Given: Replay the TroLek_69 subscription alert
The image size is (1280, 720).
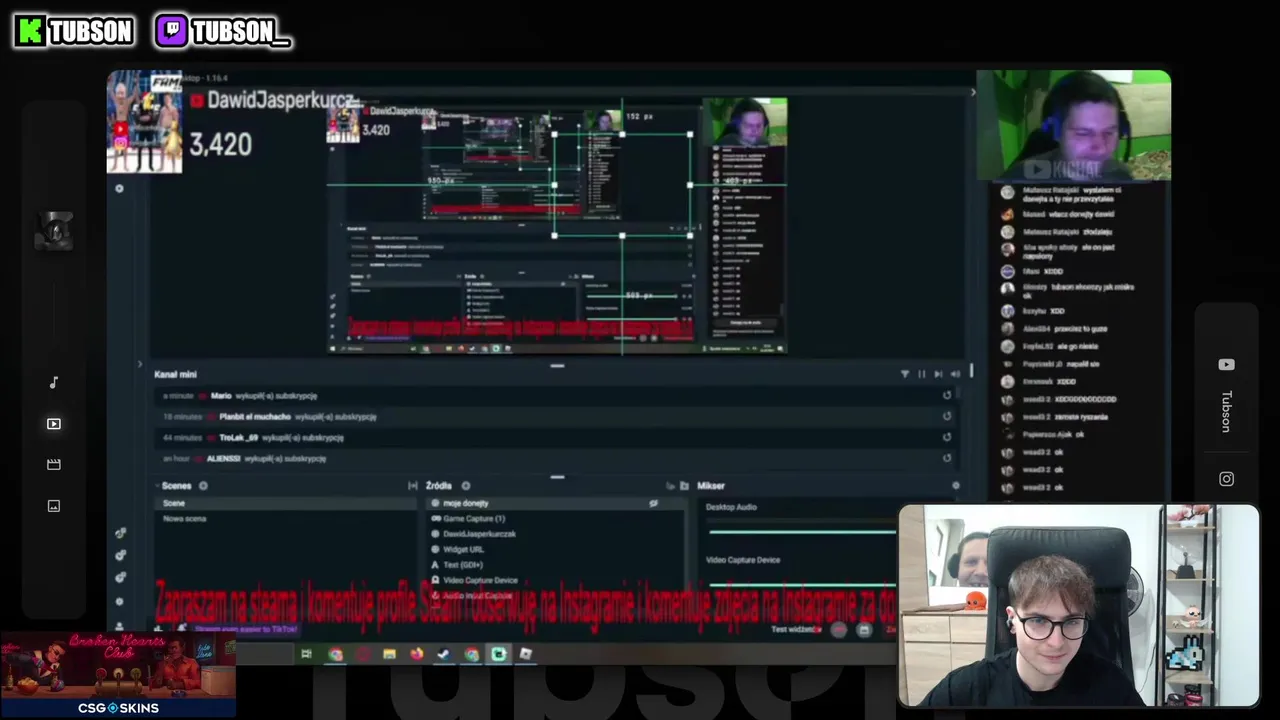Looking at the screenshot, I should 946,438.
